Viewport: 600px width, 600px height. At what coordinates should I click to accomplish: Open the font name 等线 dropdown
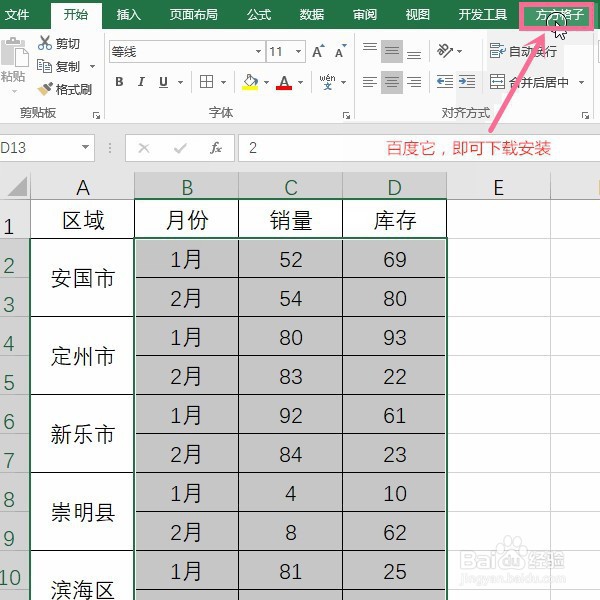[259, 51]
